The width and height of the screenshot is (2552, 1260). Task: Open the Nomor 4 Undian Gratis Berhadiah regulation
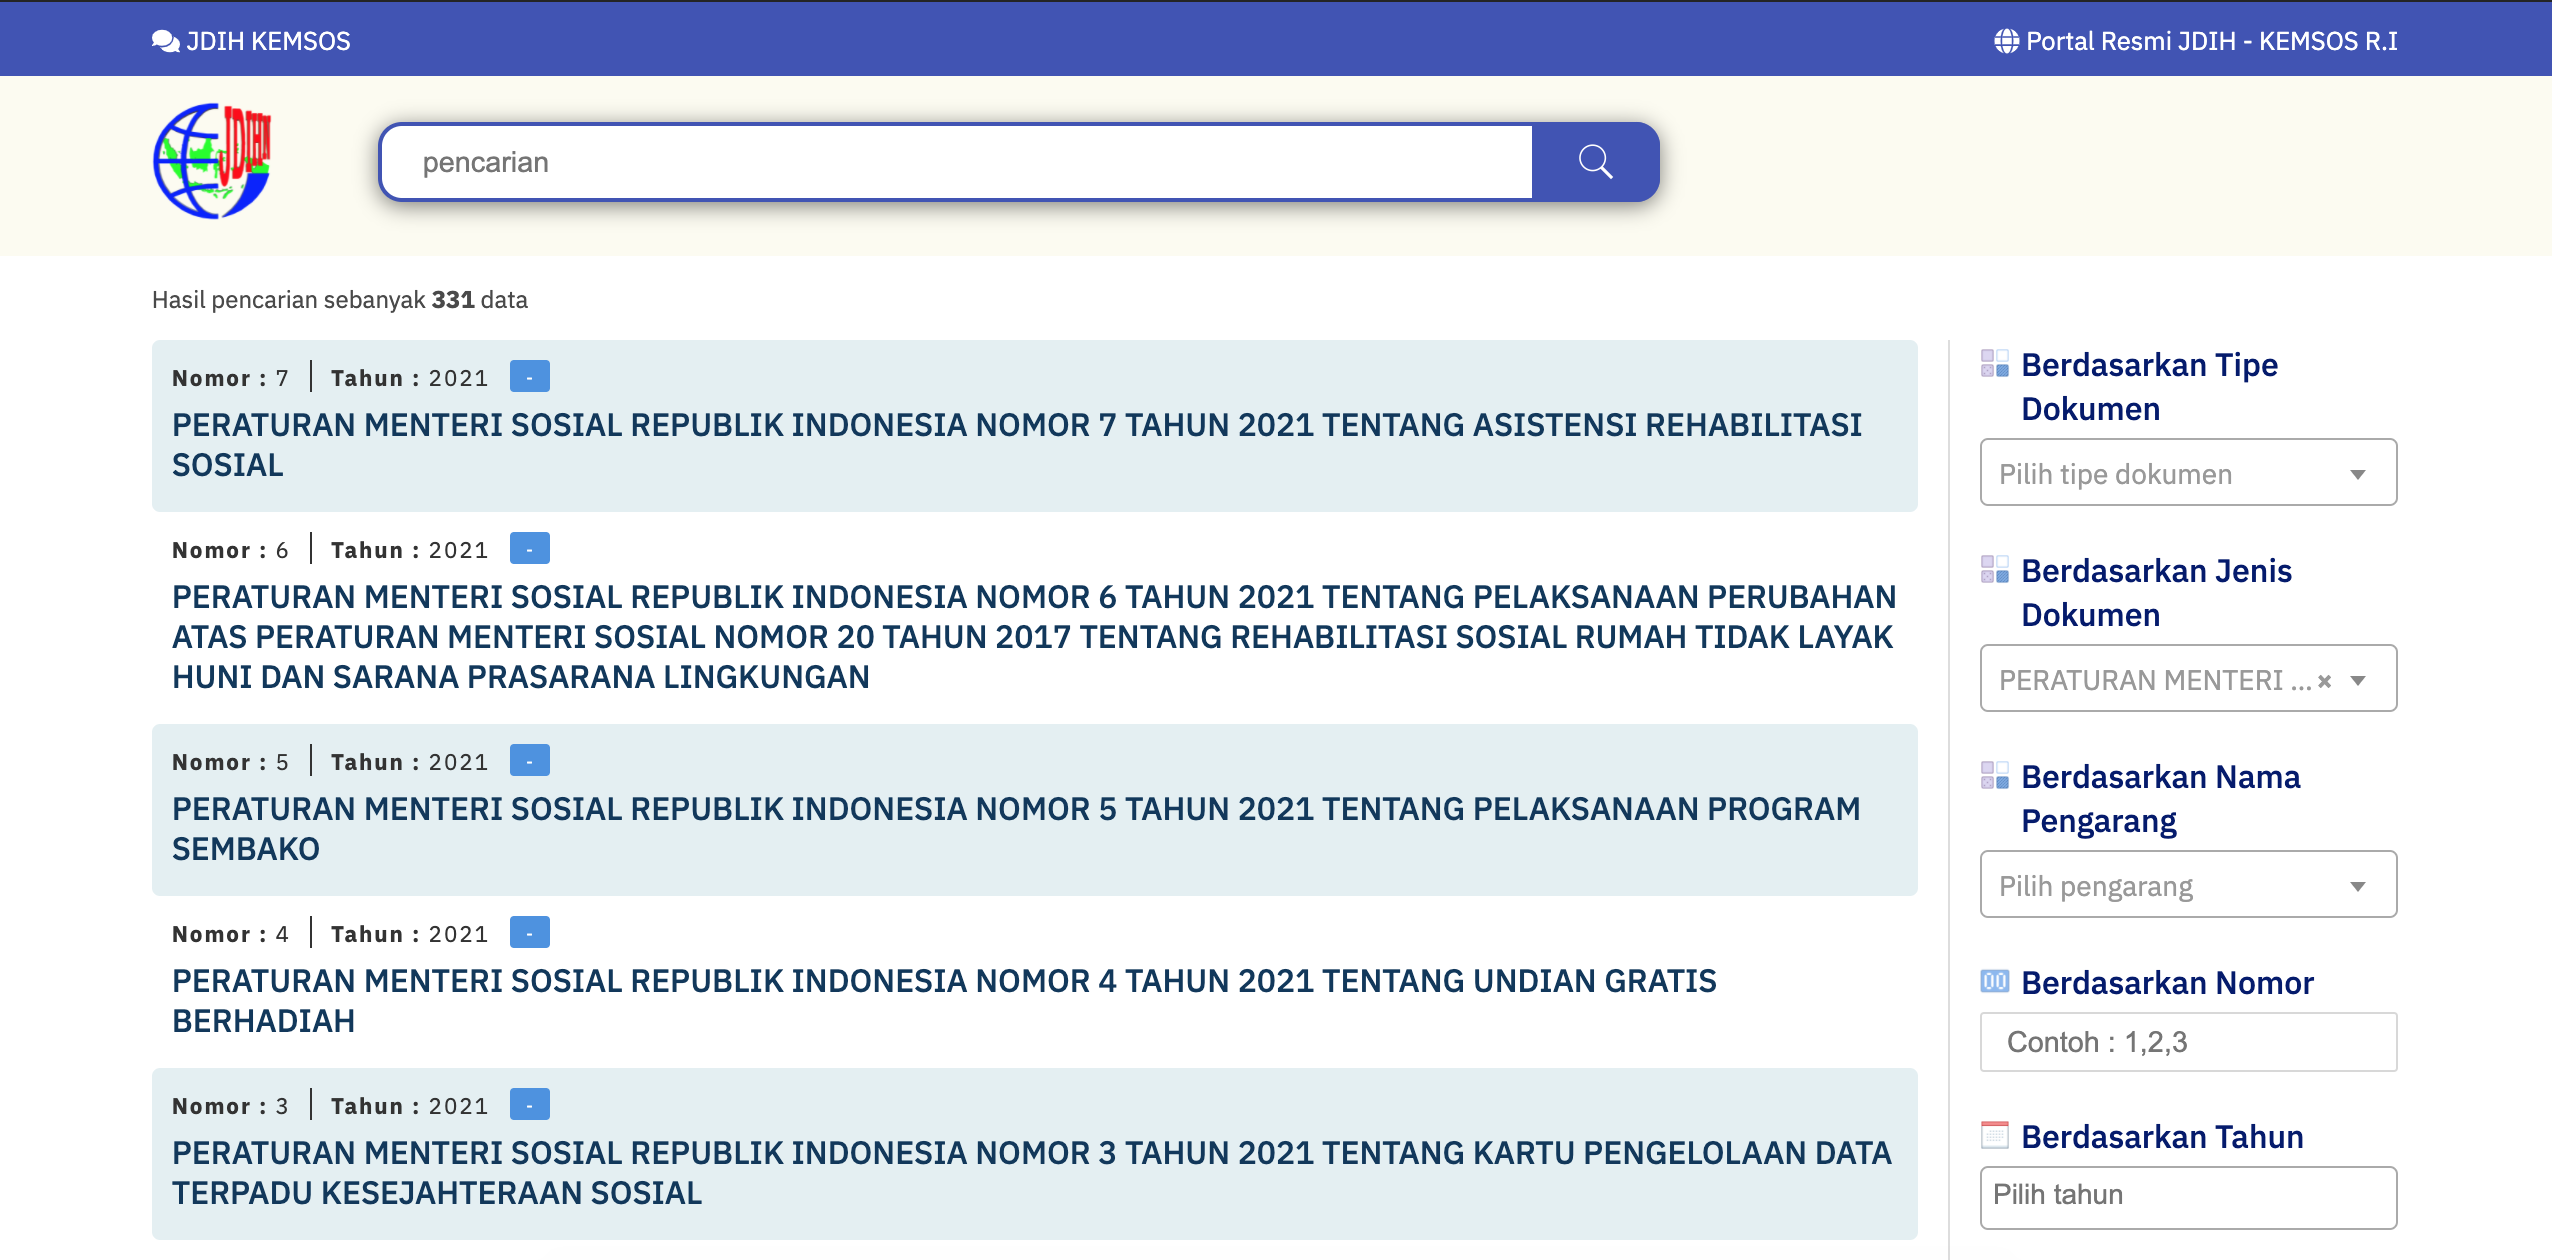coord(944,1001)
